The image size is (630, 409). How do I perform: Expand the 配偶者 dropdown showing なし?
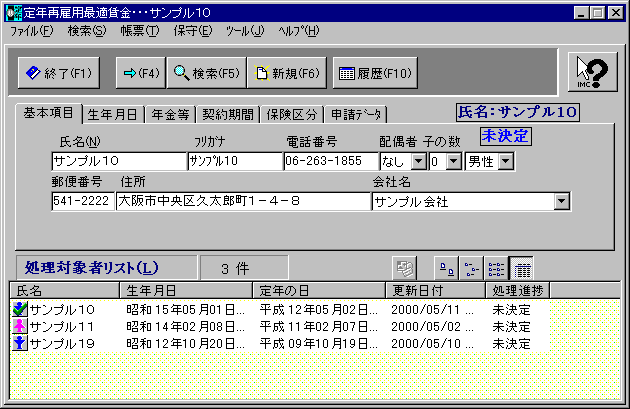pos(419,162)
